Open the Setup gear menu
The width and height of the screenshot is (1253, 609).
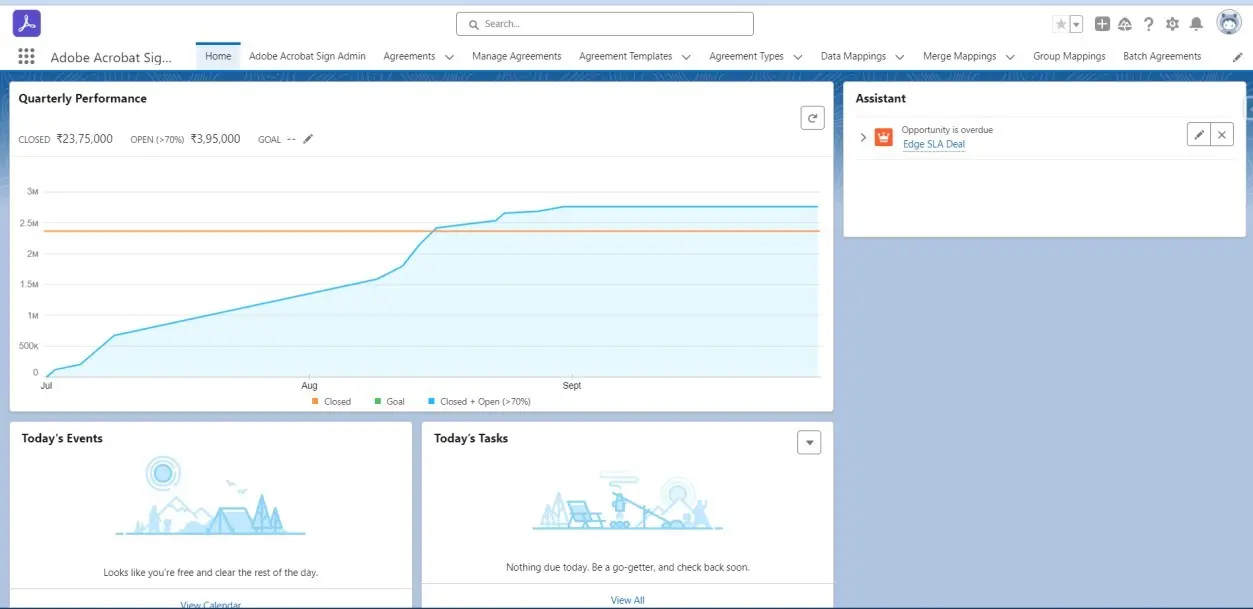1172,24
